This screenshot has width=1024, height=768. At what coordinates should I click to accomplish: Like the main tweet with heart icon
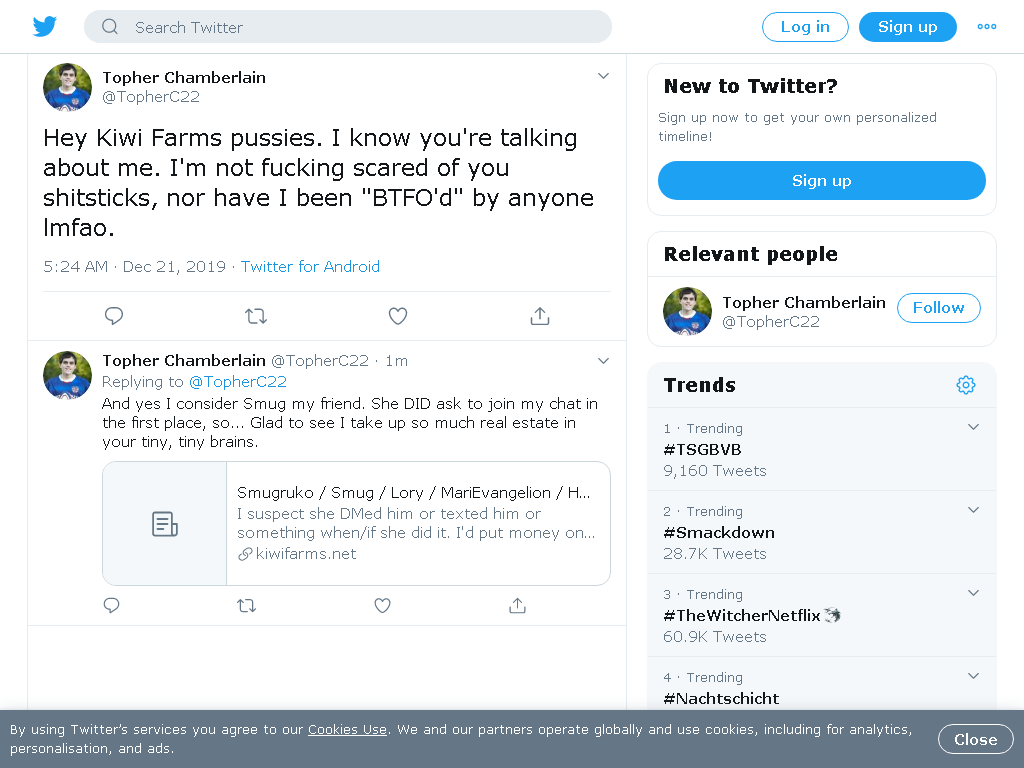(398, 316)
